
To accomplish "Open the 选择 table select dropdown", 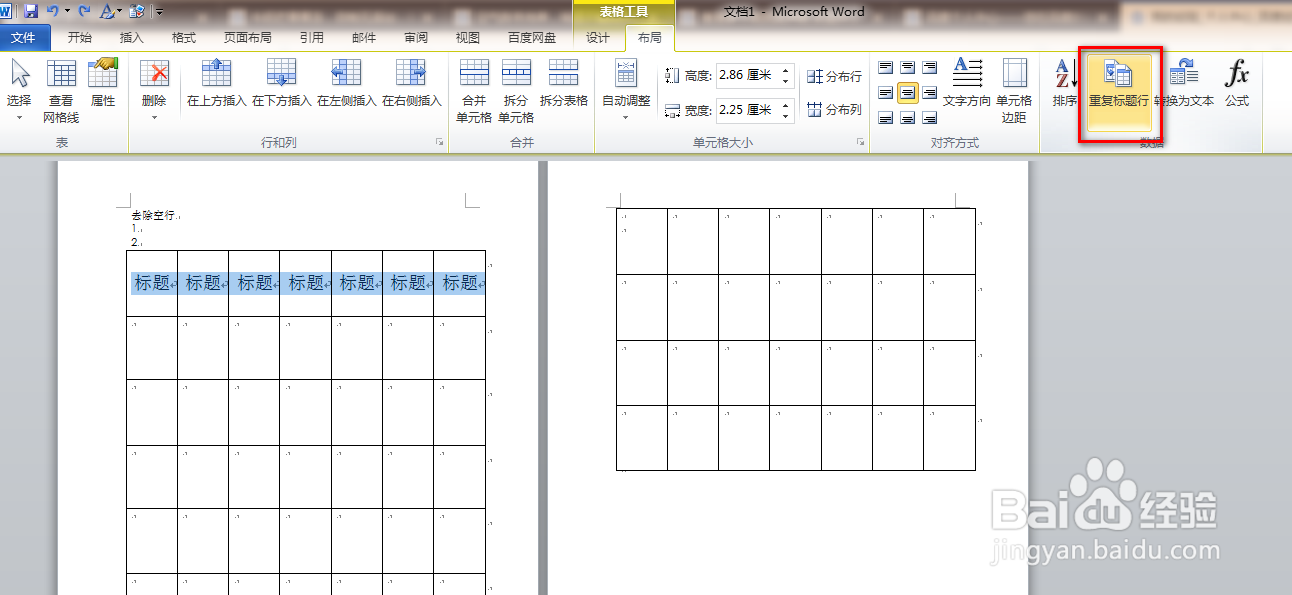I will [x=19, y=90].
